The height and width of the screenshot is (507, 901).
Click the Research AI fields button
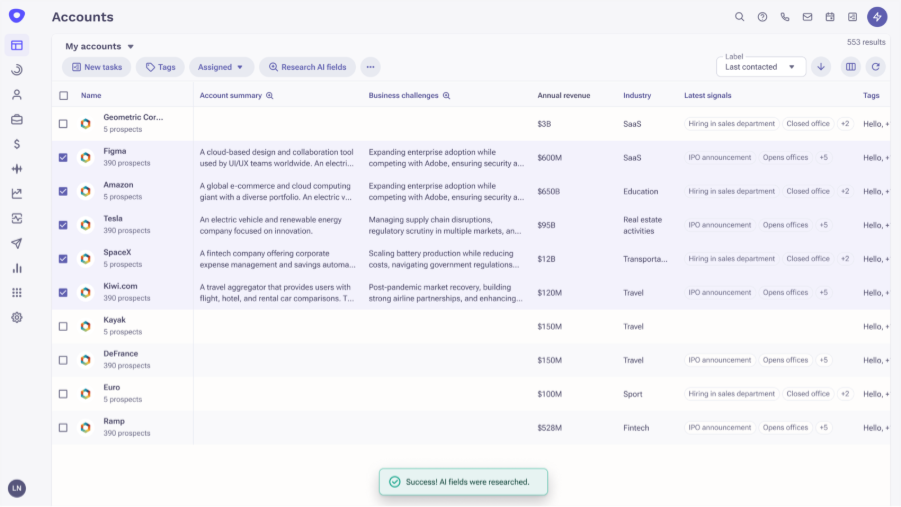[307, 67]
